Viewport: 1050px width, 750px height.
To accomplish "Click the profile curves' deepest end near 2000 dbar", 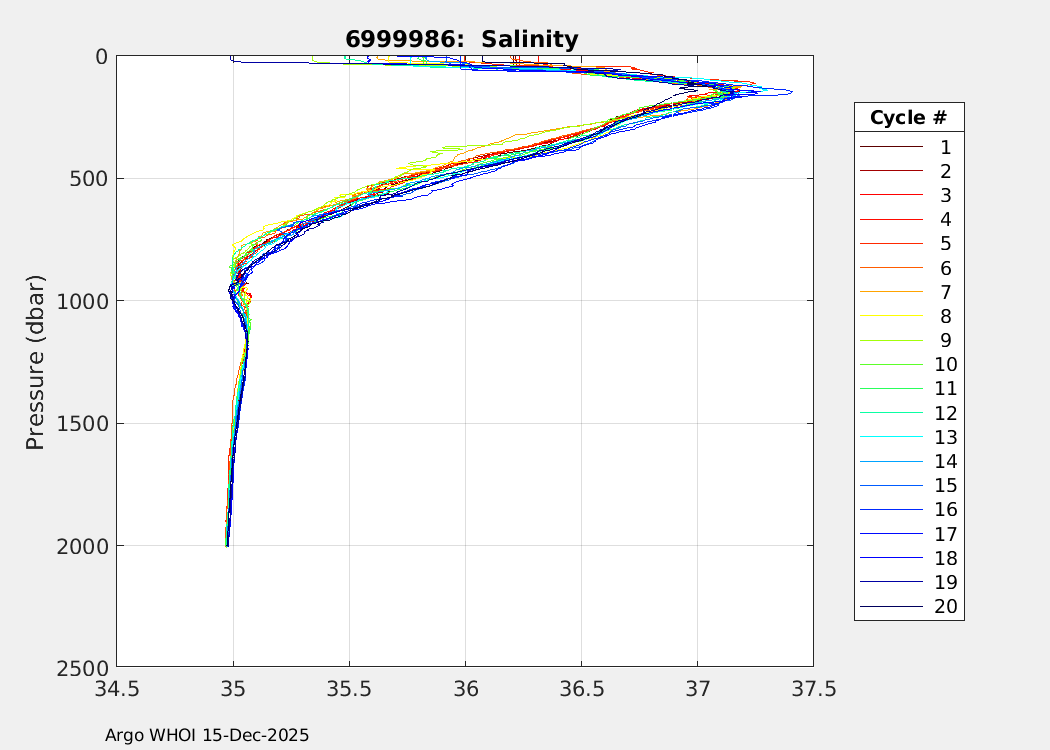I will point(227,544).
